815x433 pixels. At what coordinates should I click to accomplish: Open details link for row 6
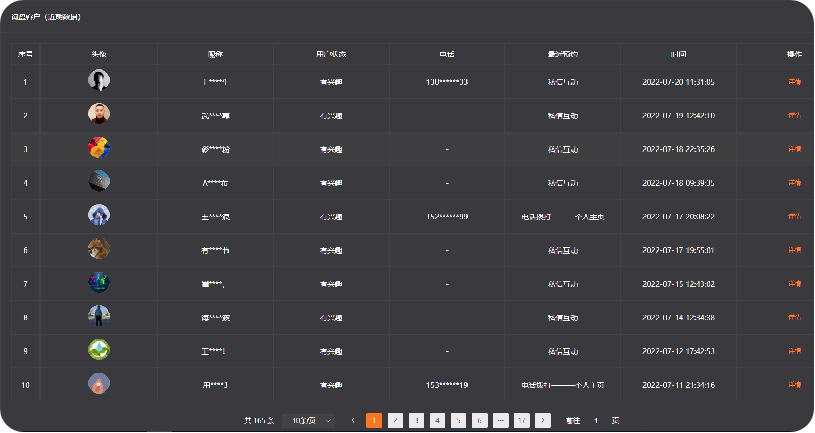794,250
